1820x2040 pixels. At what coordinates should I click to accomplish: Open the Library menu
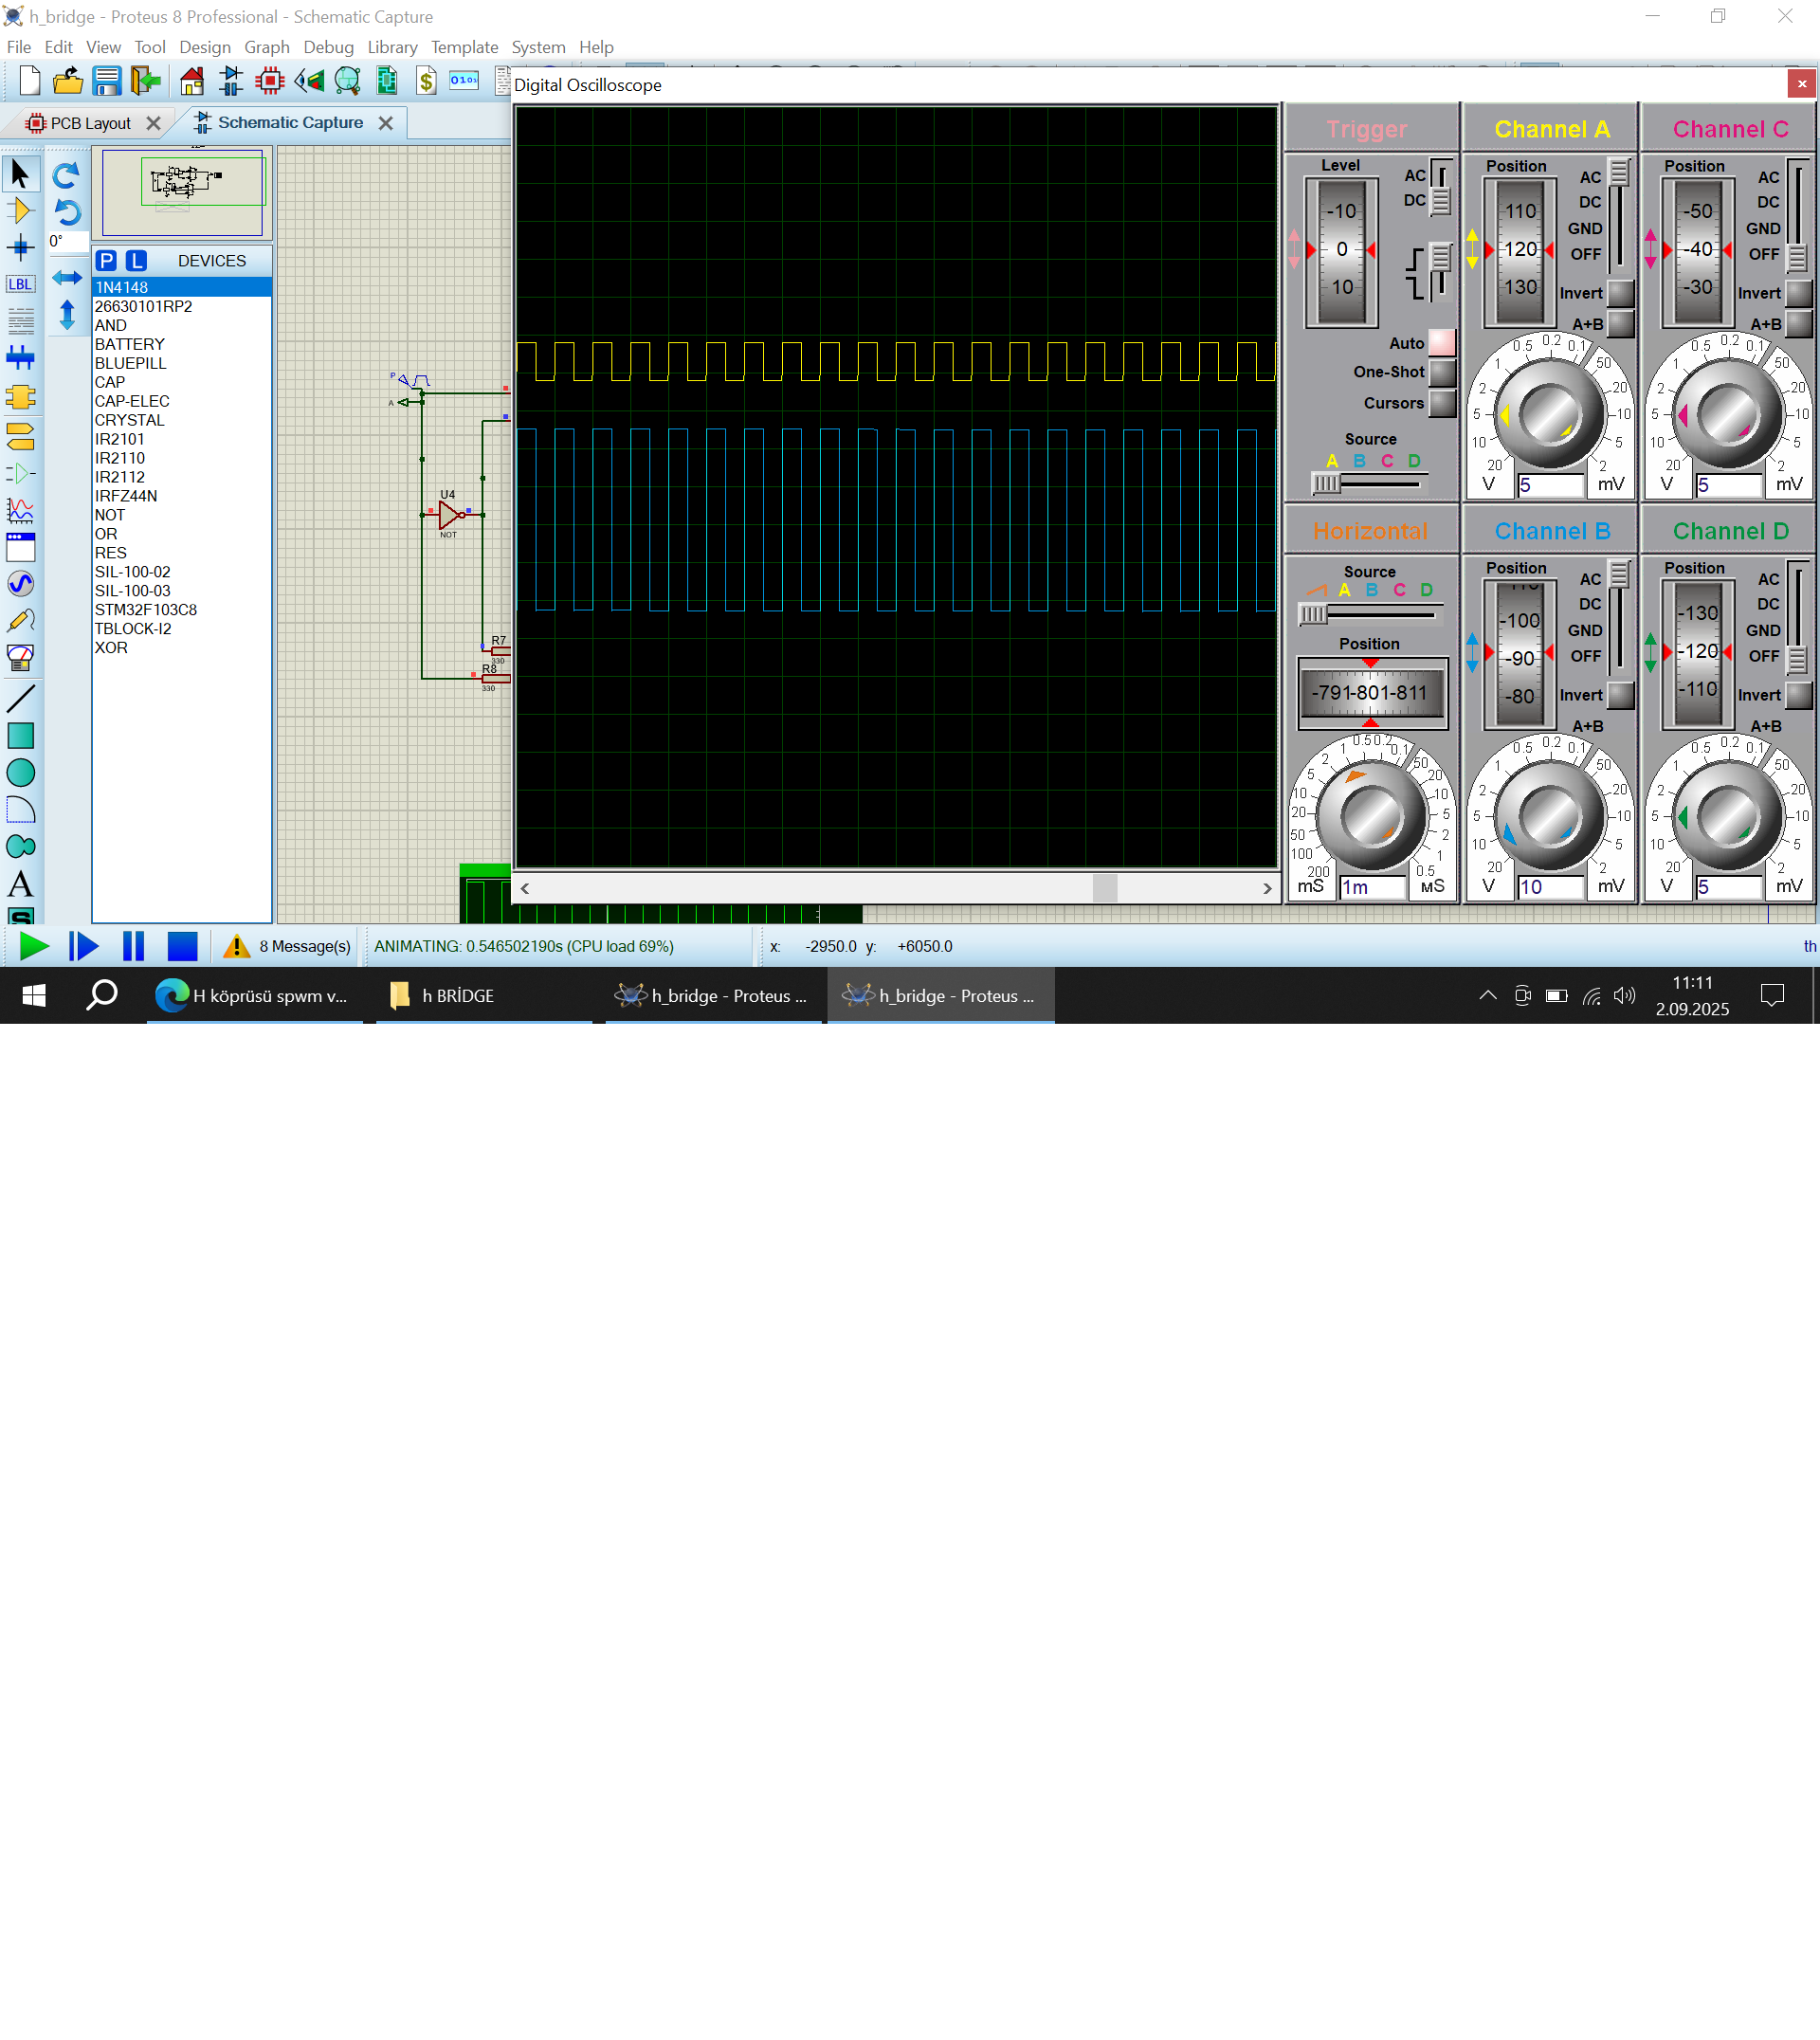(392, 47)
